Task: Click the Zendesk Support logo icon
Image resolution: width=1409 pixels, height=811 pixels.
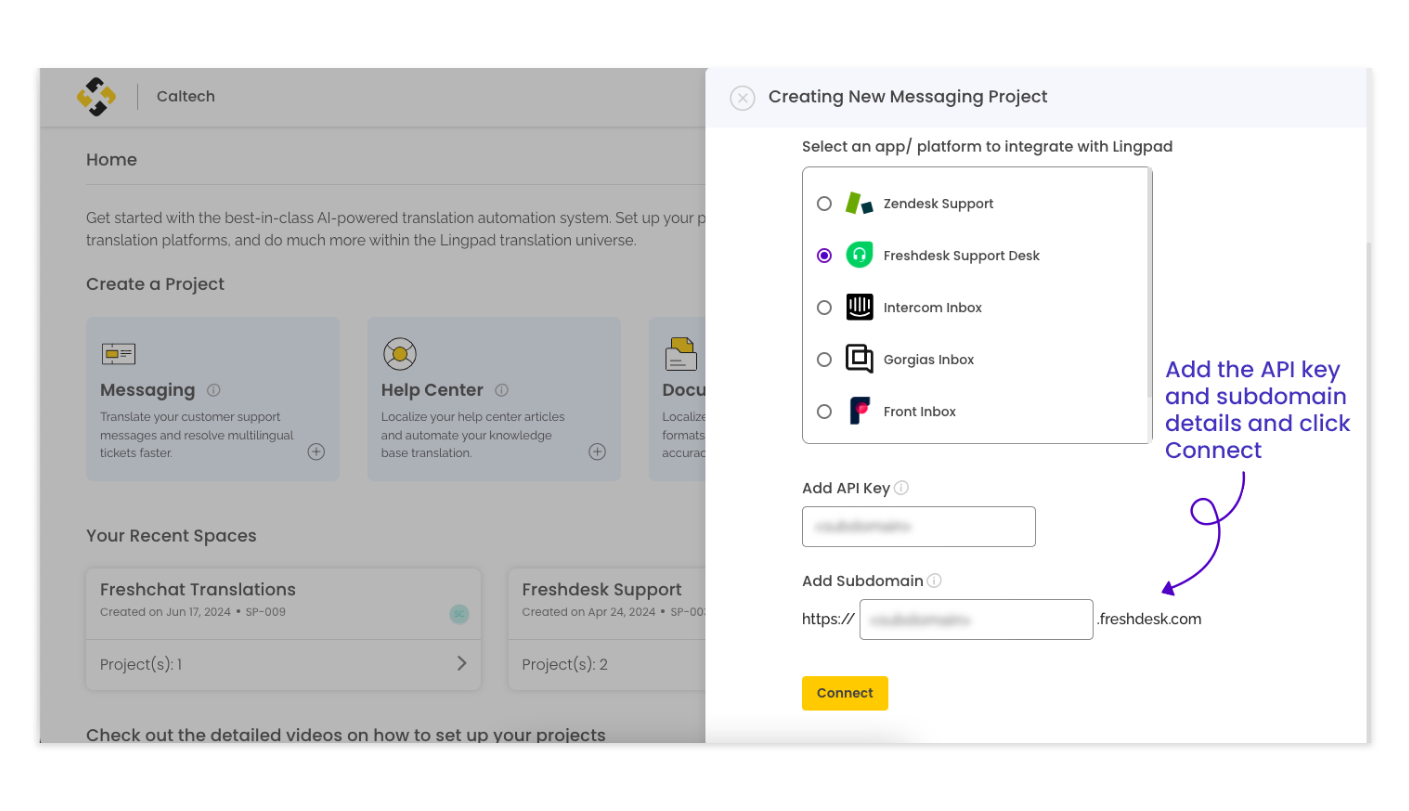Action: pos(859,204)
